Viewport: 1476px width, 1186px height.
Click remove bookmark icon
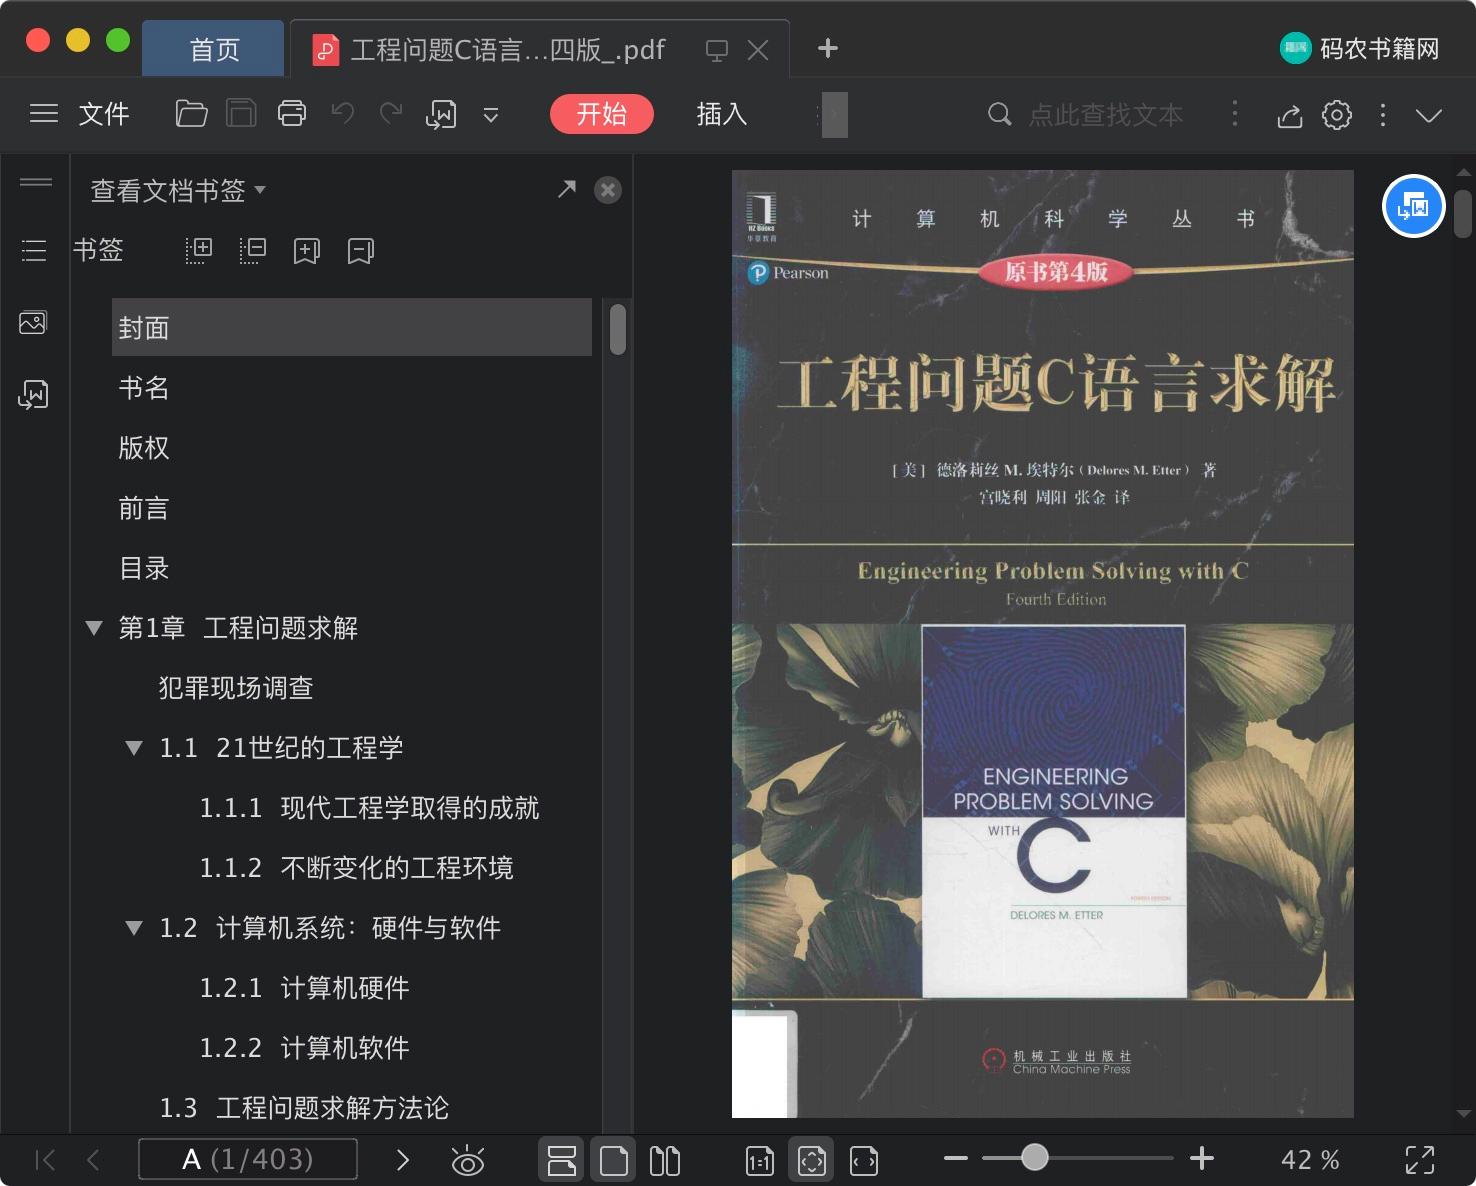361,250
